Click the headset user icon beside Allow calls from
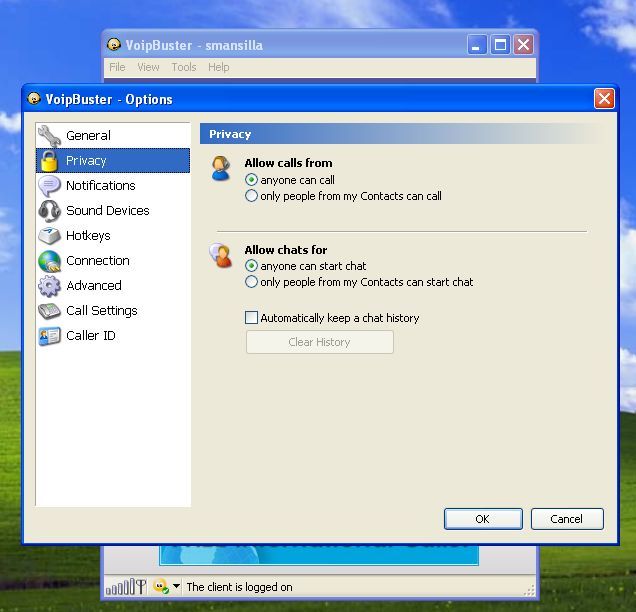The width and height of the screenshot is (636, 612). pos(221,168)
